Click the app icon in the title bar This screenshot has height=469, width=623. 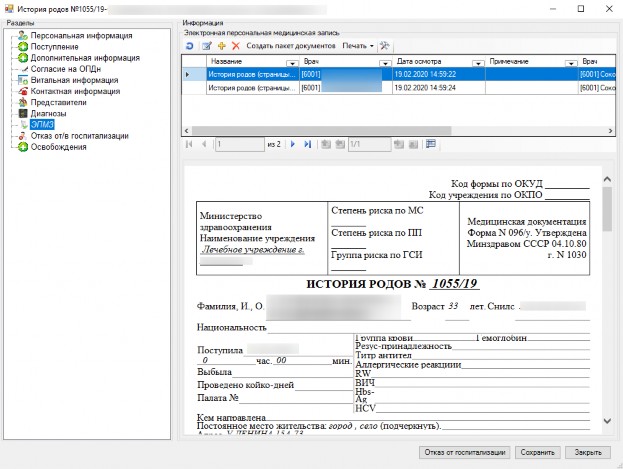tap(9, 8)
